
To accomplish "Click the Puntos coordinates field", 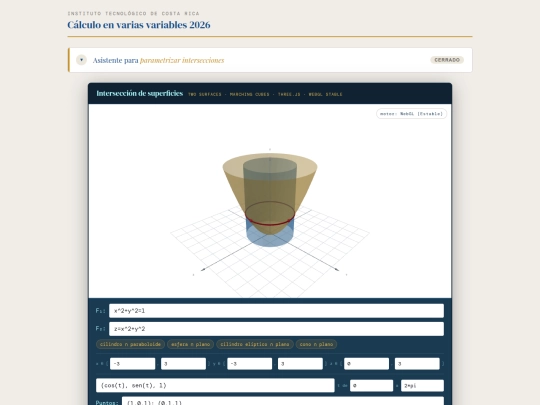I will (x=283, y=401).
